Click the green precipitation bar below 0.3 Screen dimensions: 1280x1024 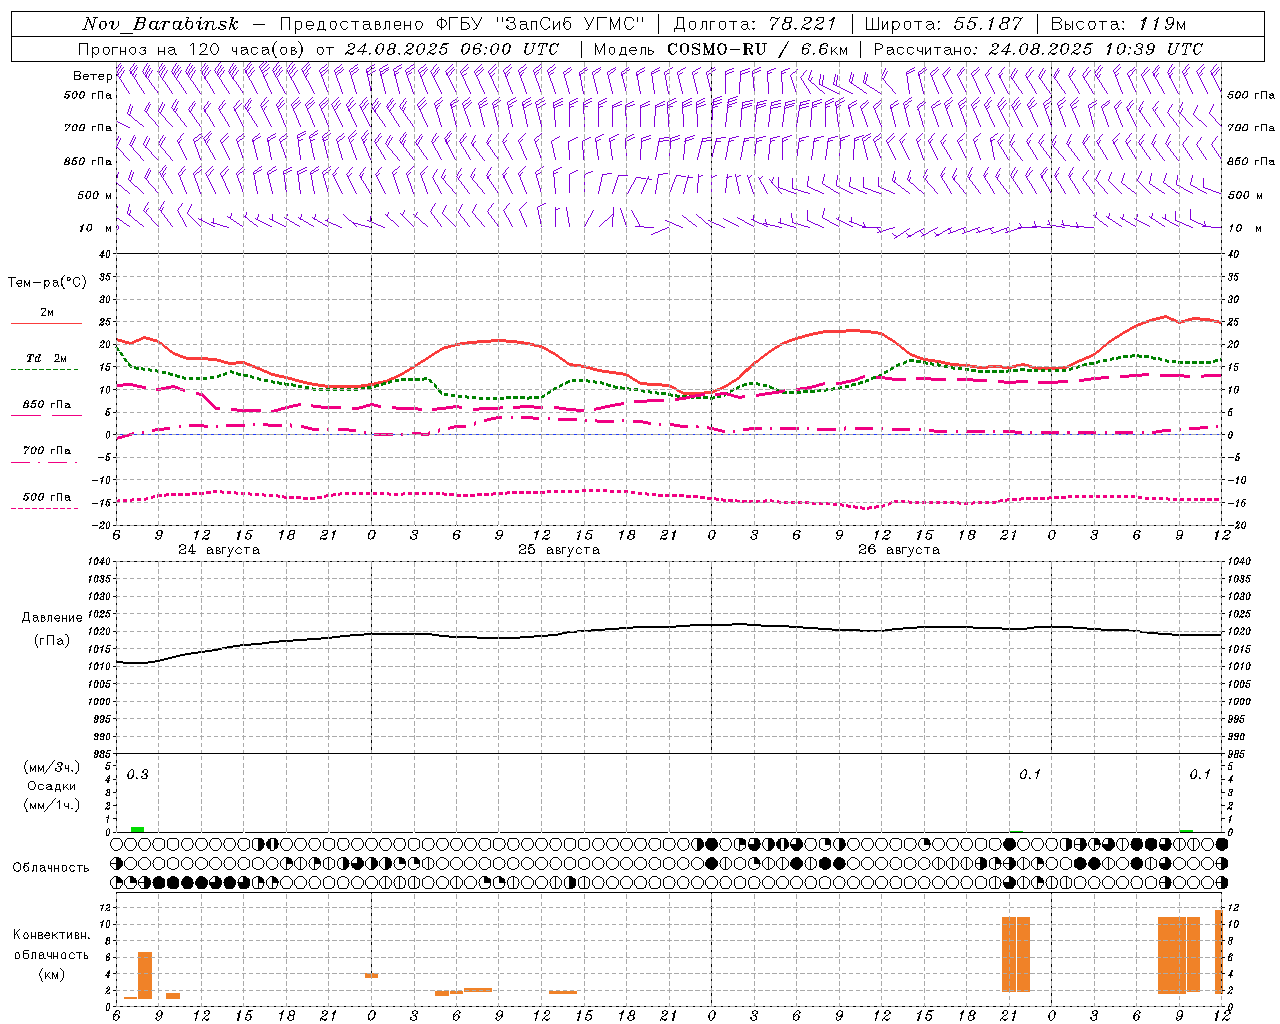pos(137,829)
